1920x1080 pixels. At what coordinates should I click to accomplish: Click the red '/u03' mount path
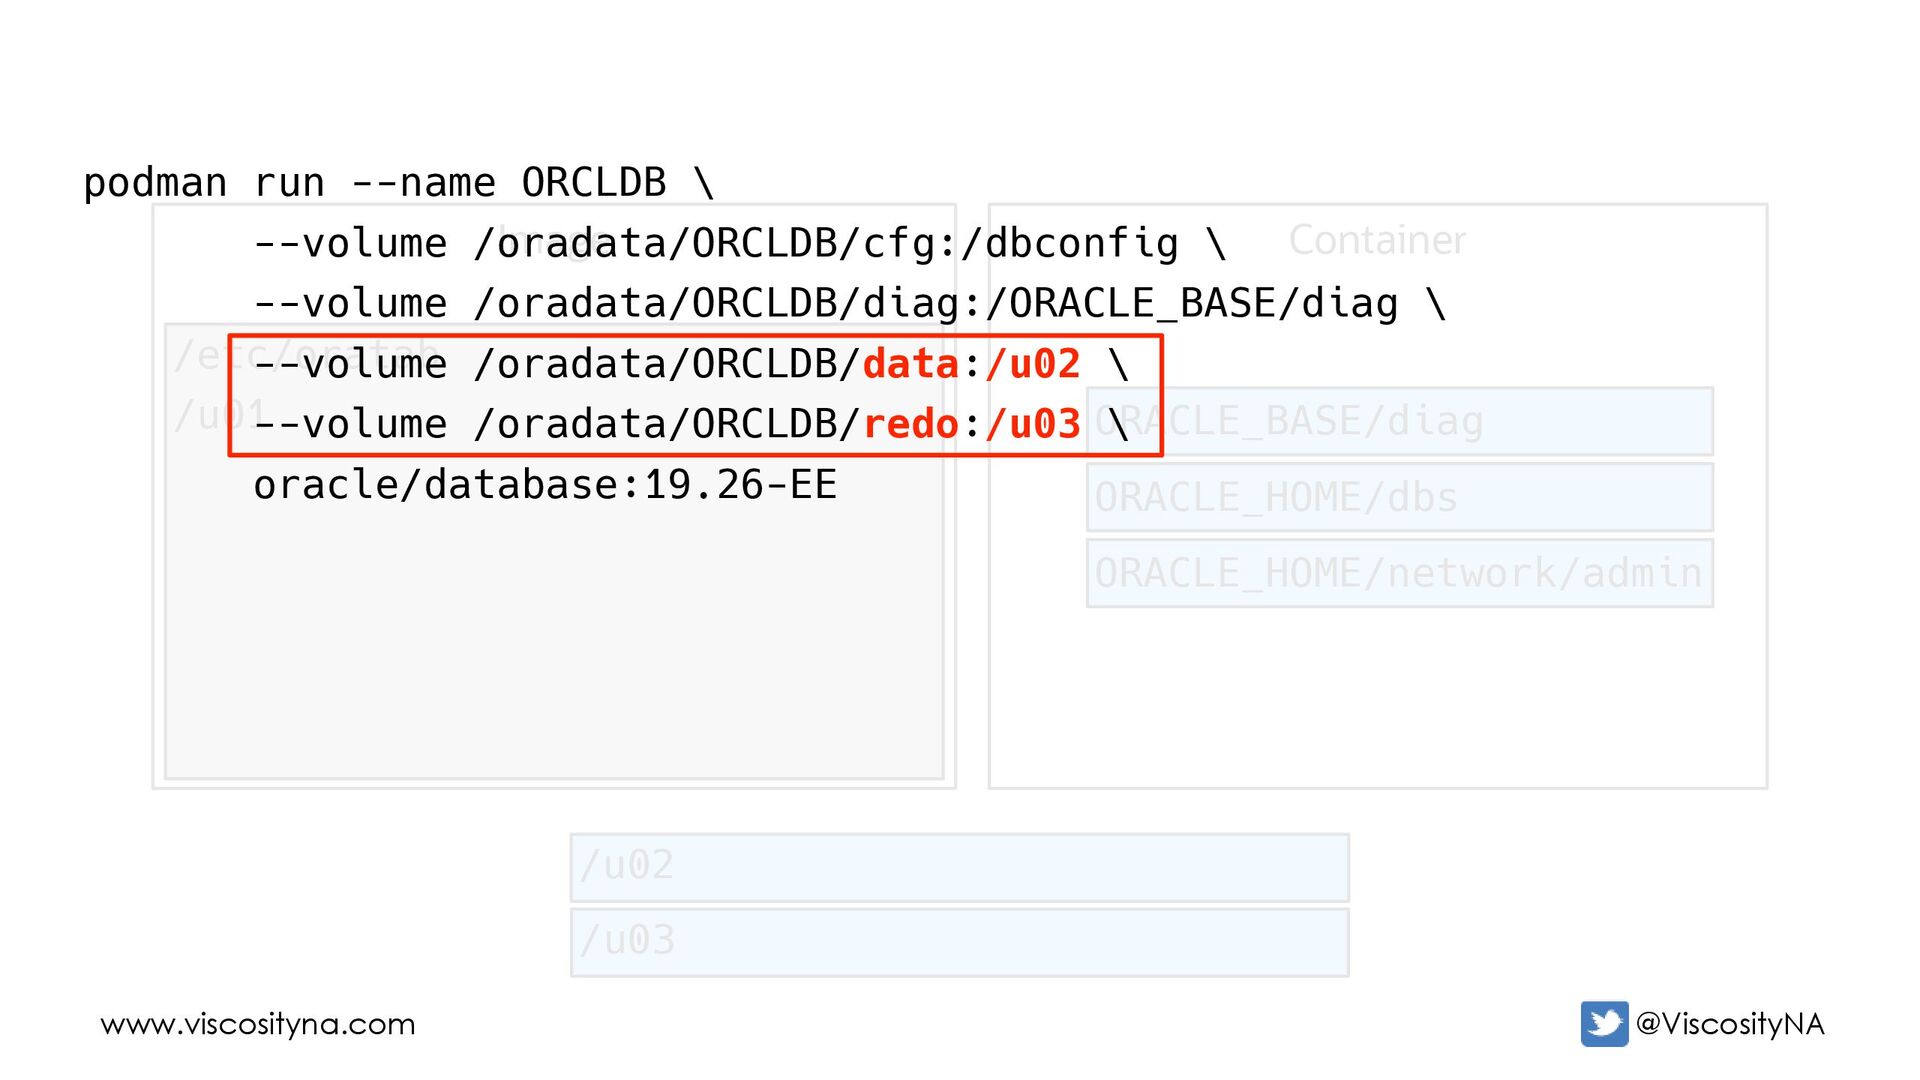point(1033,424)
